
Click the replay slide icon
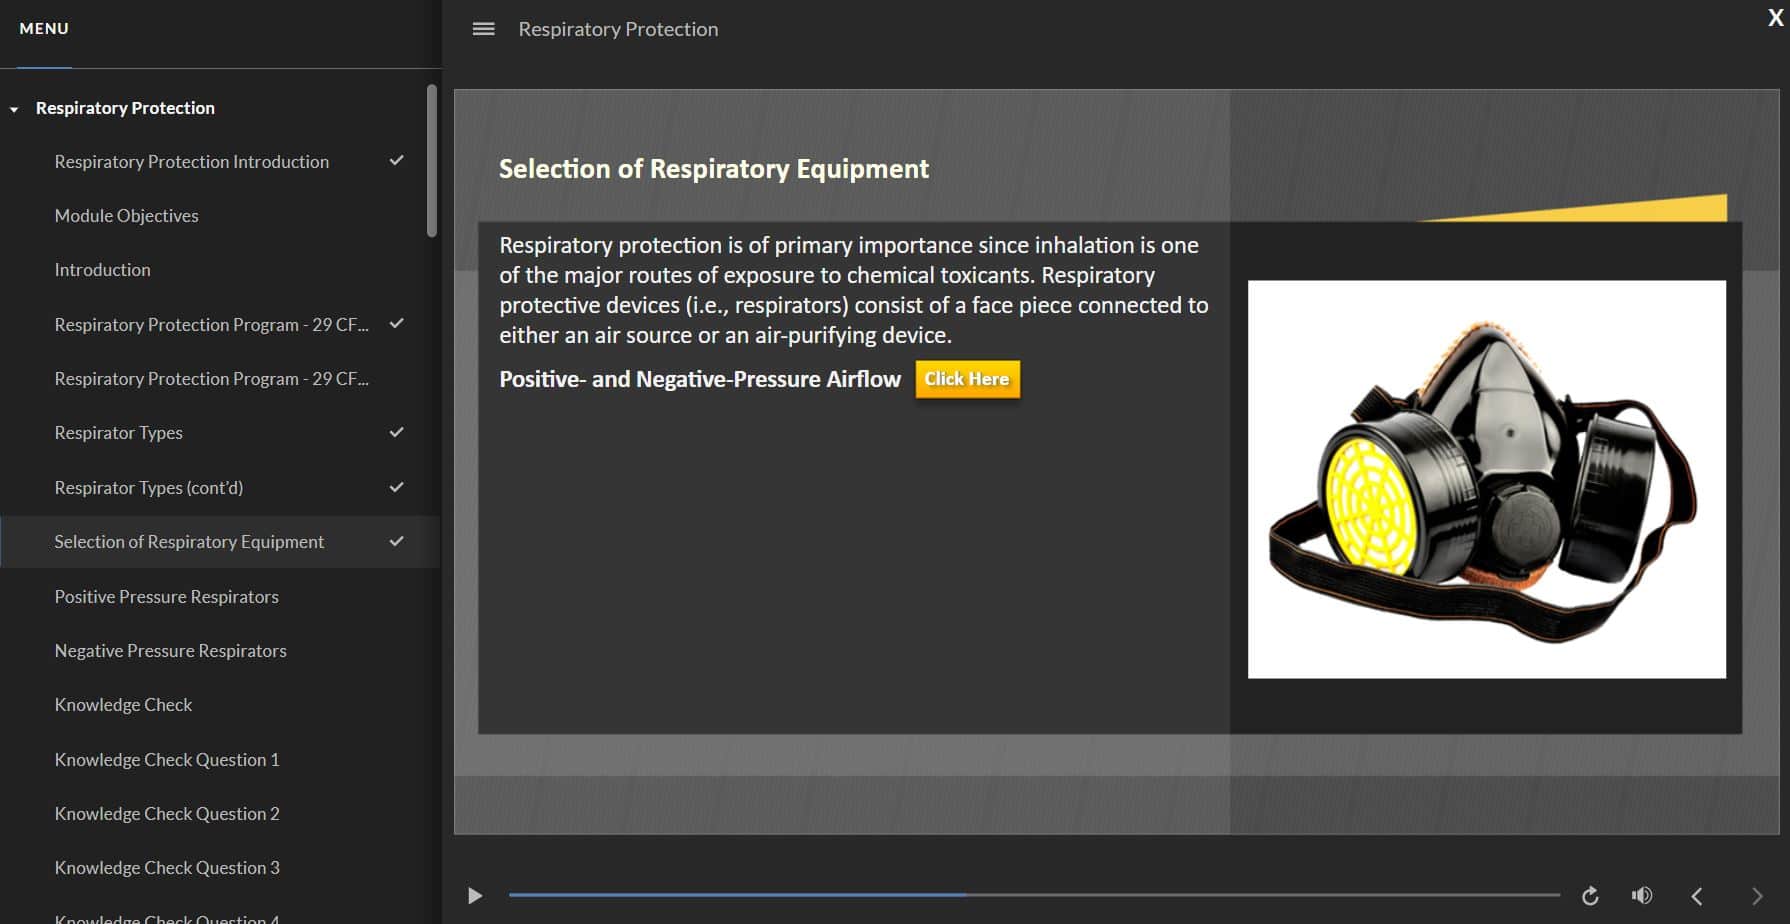click(1590, 896)
